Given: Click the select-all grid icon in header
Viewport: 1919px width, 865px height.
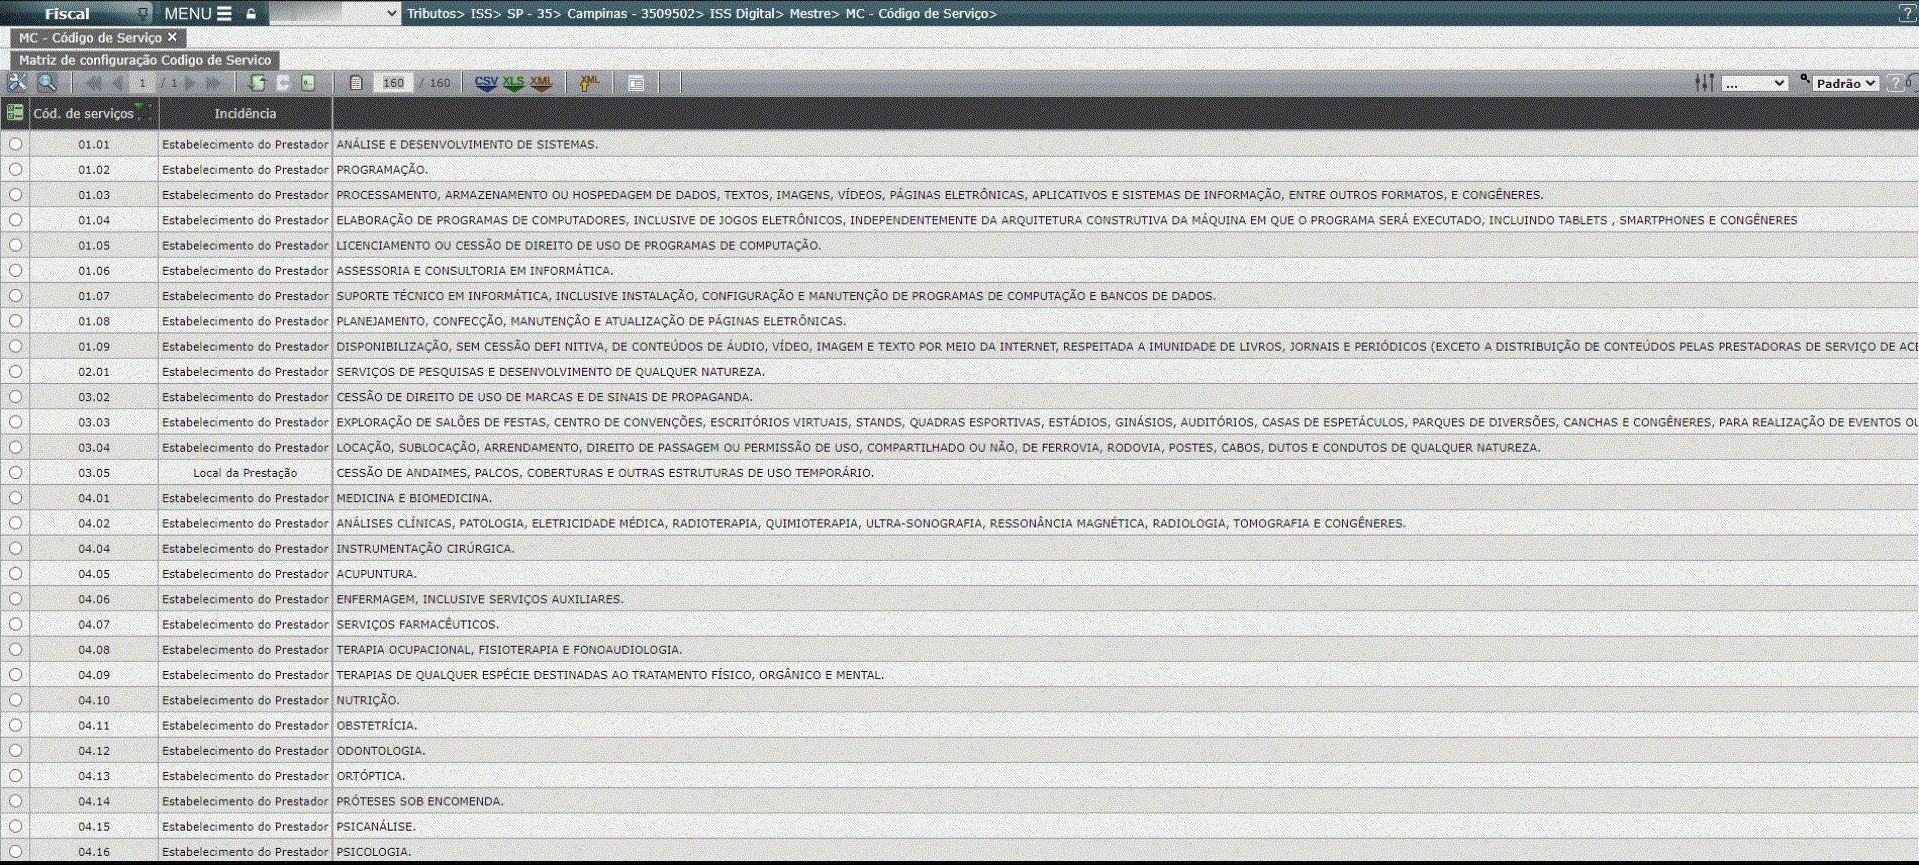Looking at the screenshot, I should 15,113.
